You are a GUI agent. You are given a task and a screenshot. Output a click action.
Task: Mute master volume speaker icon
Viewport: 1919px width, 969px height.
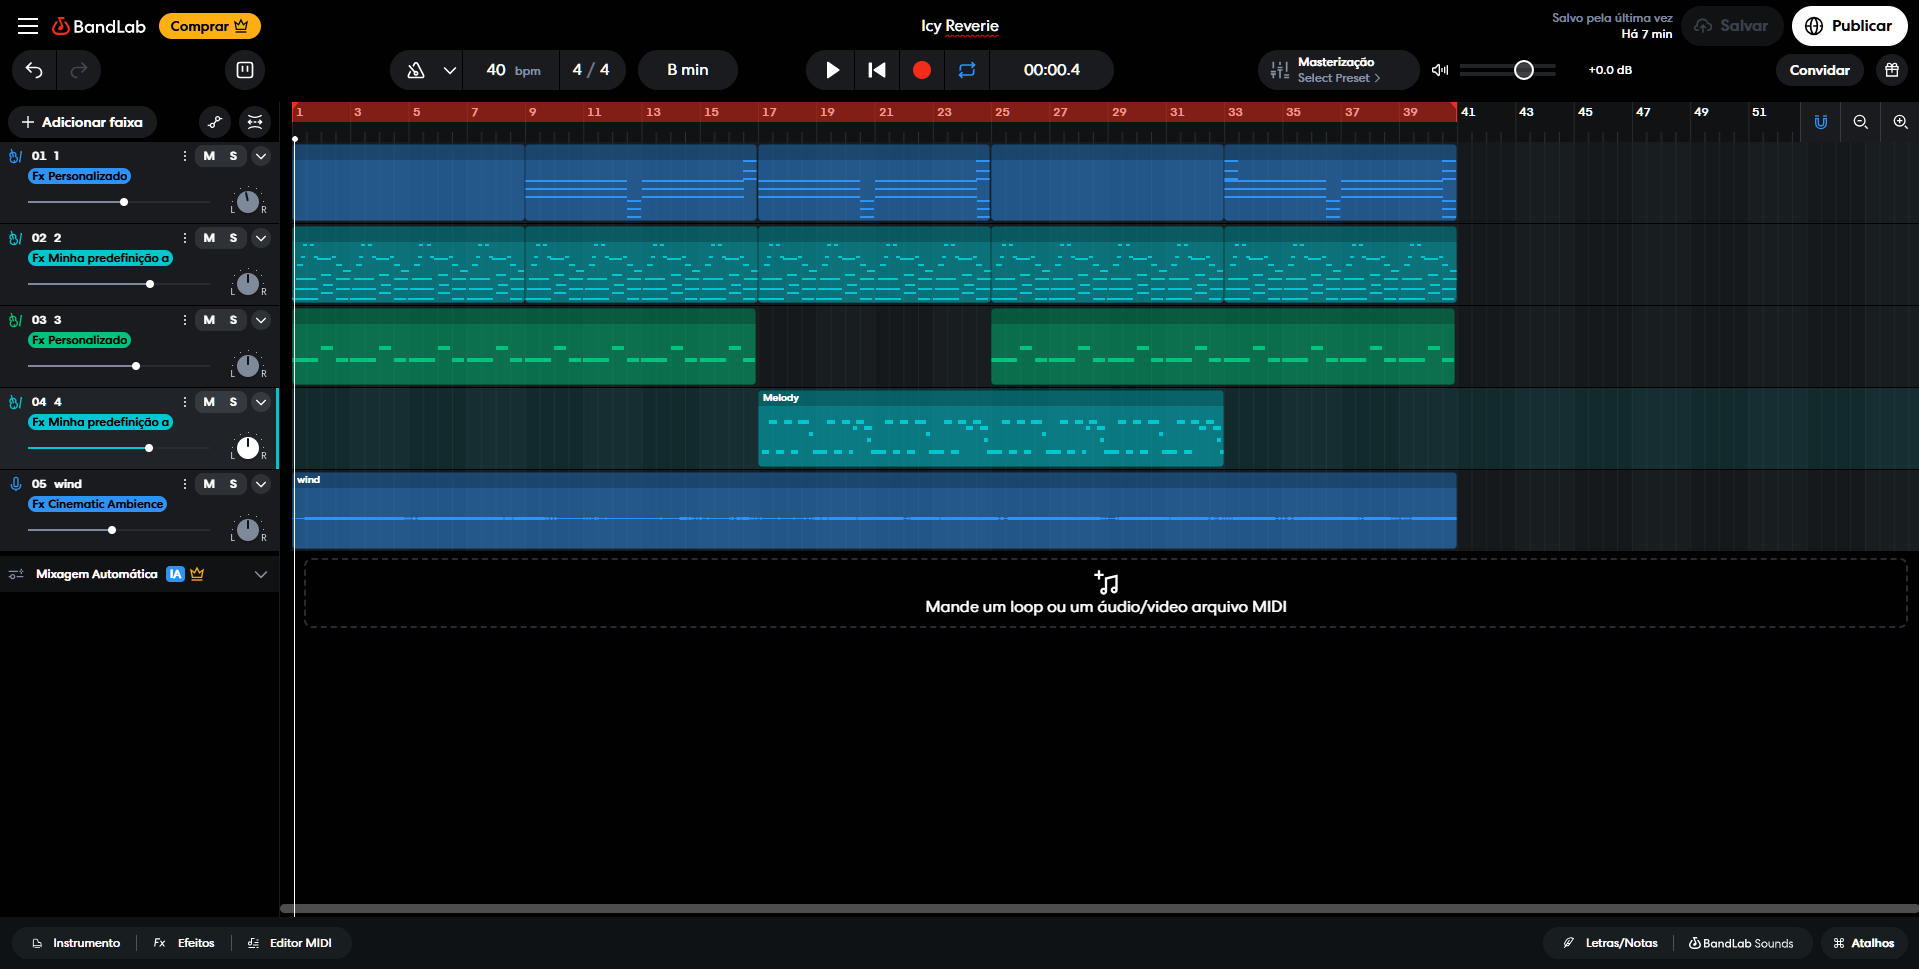click(1440, 70)
